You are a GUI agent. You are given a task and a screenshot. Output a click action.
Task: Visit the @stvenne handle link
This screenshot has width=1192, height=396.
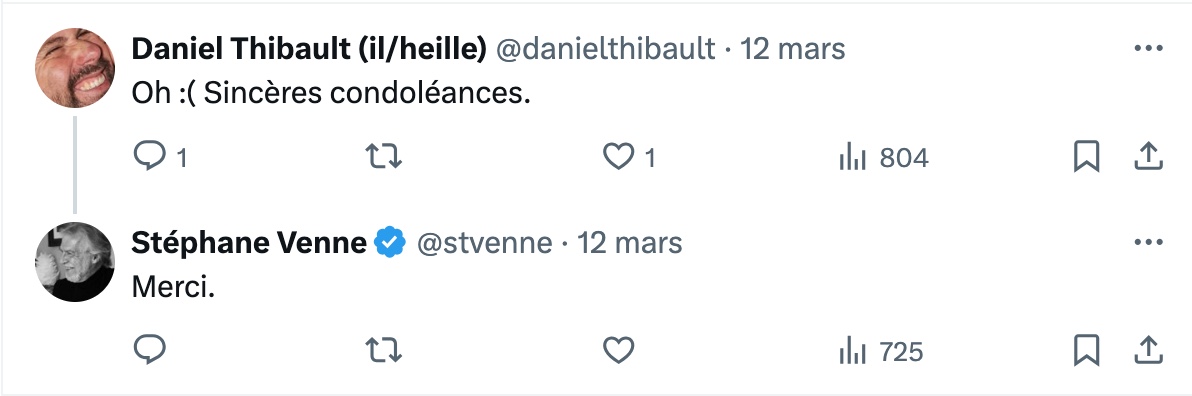coord(483,243)
